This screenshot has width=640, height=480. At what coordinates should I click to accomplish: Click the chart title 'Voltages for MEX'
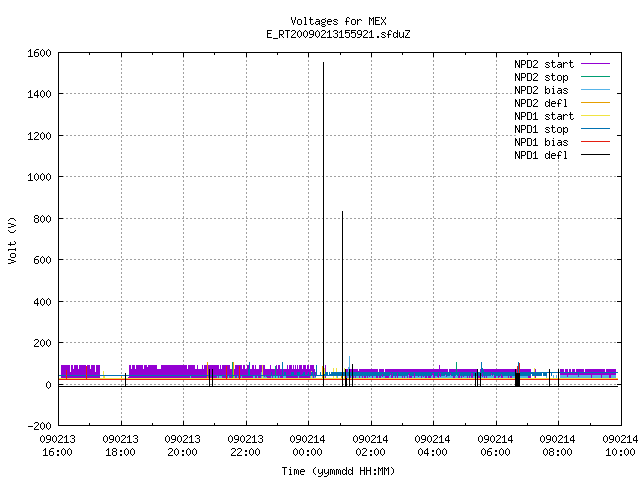pos(338,21)
